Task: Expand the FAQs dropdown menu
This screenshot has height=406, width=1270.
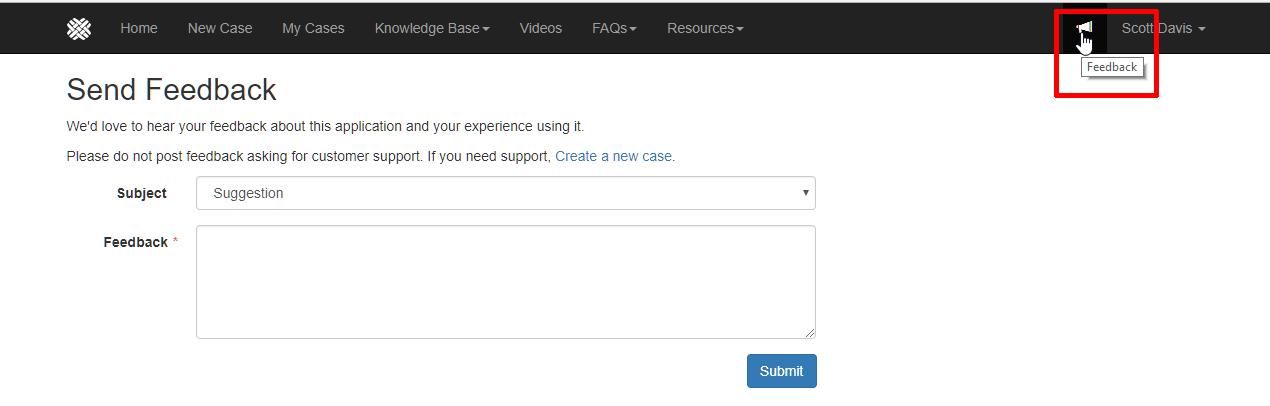Action: (x=614, y=28)
